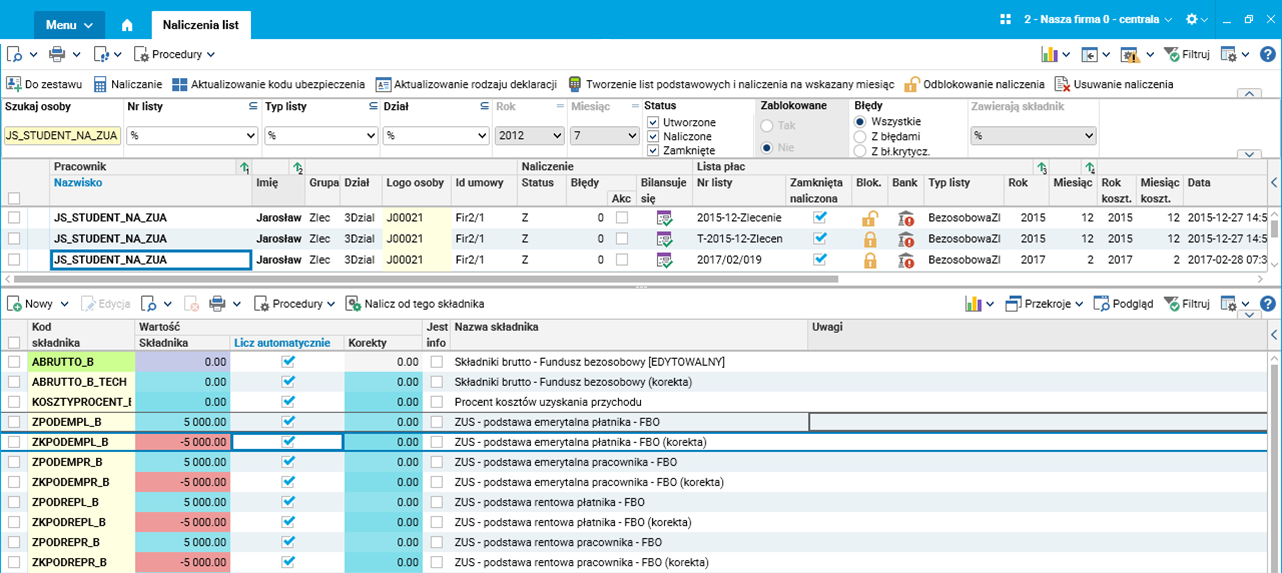Uncheck the Utworzone status checkbox

click(x=653, y=122)
